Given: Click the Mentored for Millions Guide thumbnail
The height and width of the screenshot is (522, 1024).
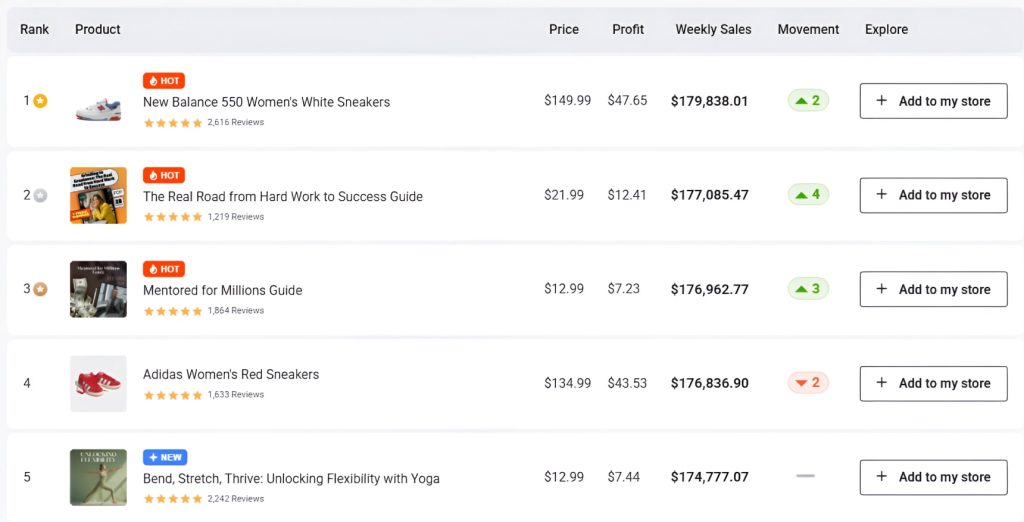Looking at the screenshot, I should [98, 289].
